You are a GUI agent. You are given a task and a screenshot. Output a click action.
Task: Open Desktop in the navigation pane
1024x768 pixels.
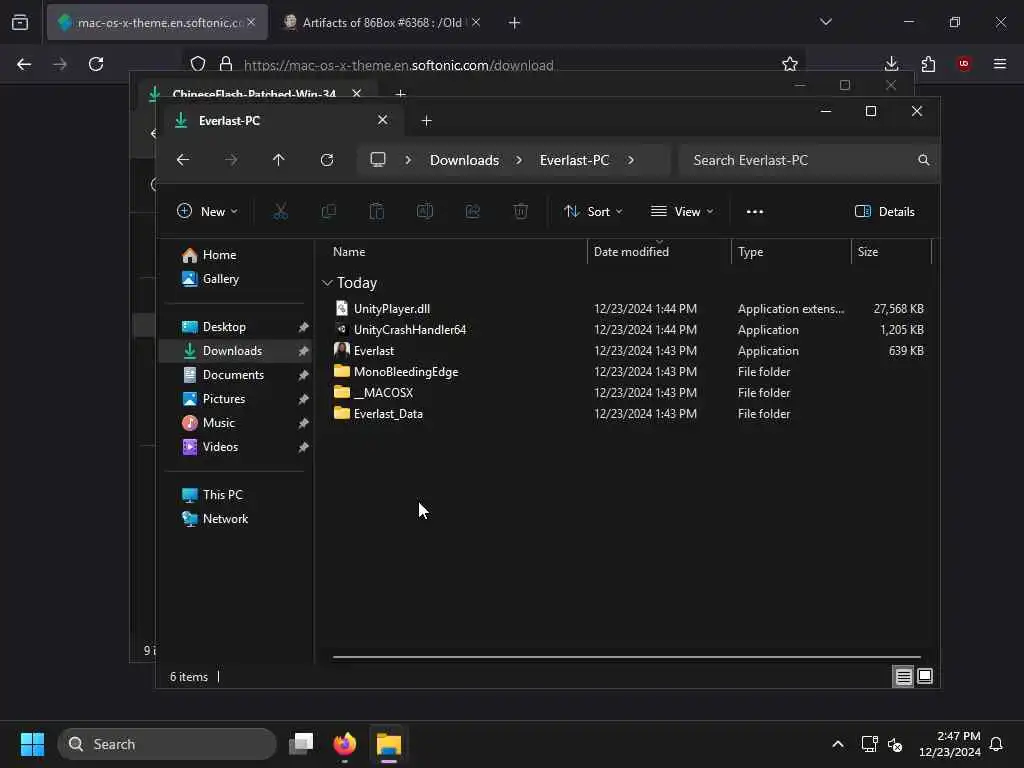235,327
